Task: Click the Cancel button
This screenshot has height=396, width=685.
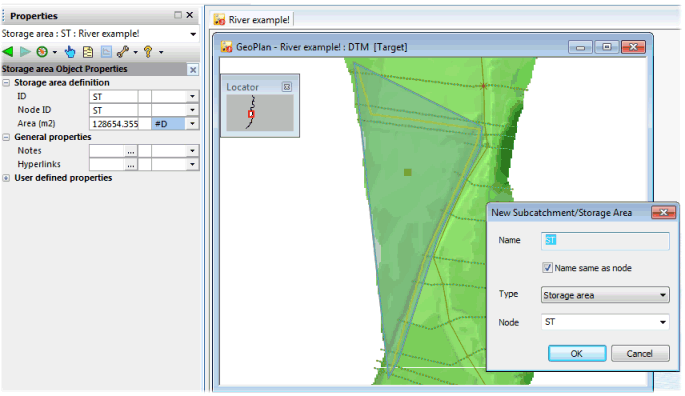Action: (x=640, y=353)
